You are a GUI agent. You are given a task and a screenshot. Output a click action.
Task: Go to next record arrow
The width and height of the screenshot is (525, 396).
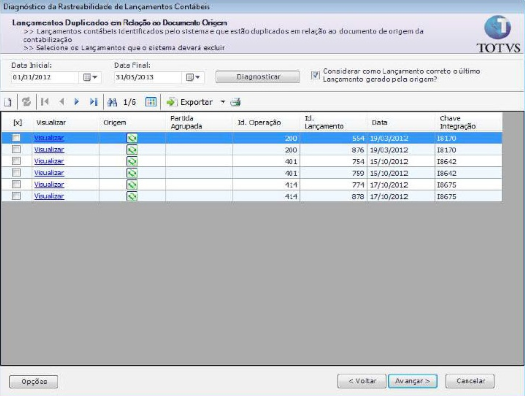(77, 102)
